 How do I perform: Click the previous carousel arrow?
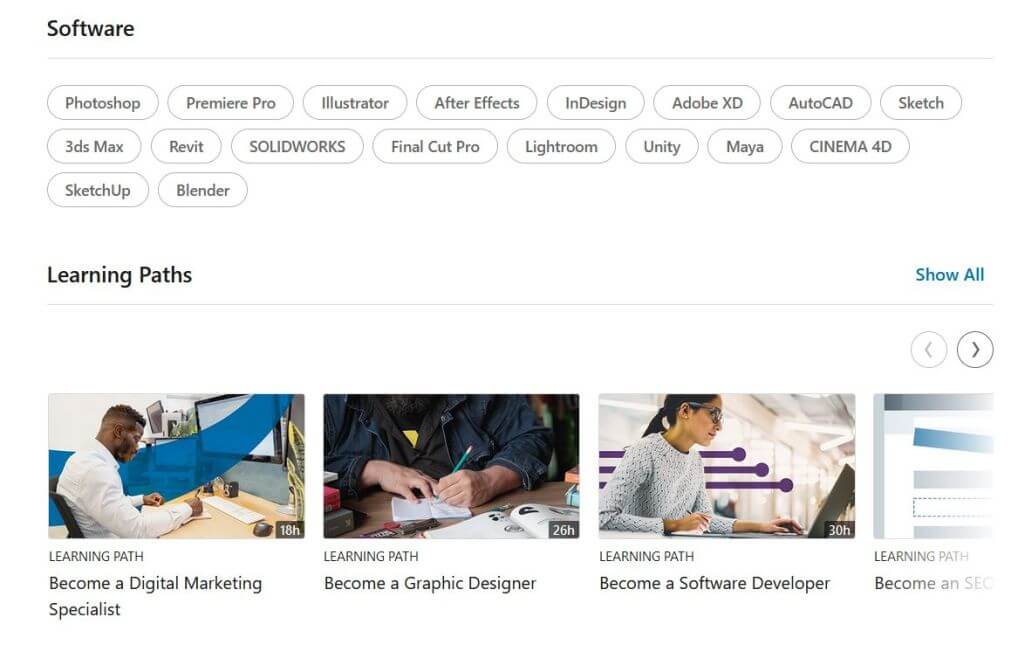[928, 349]
